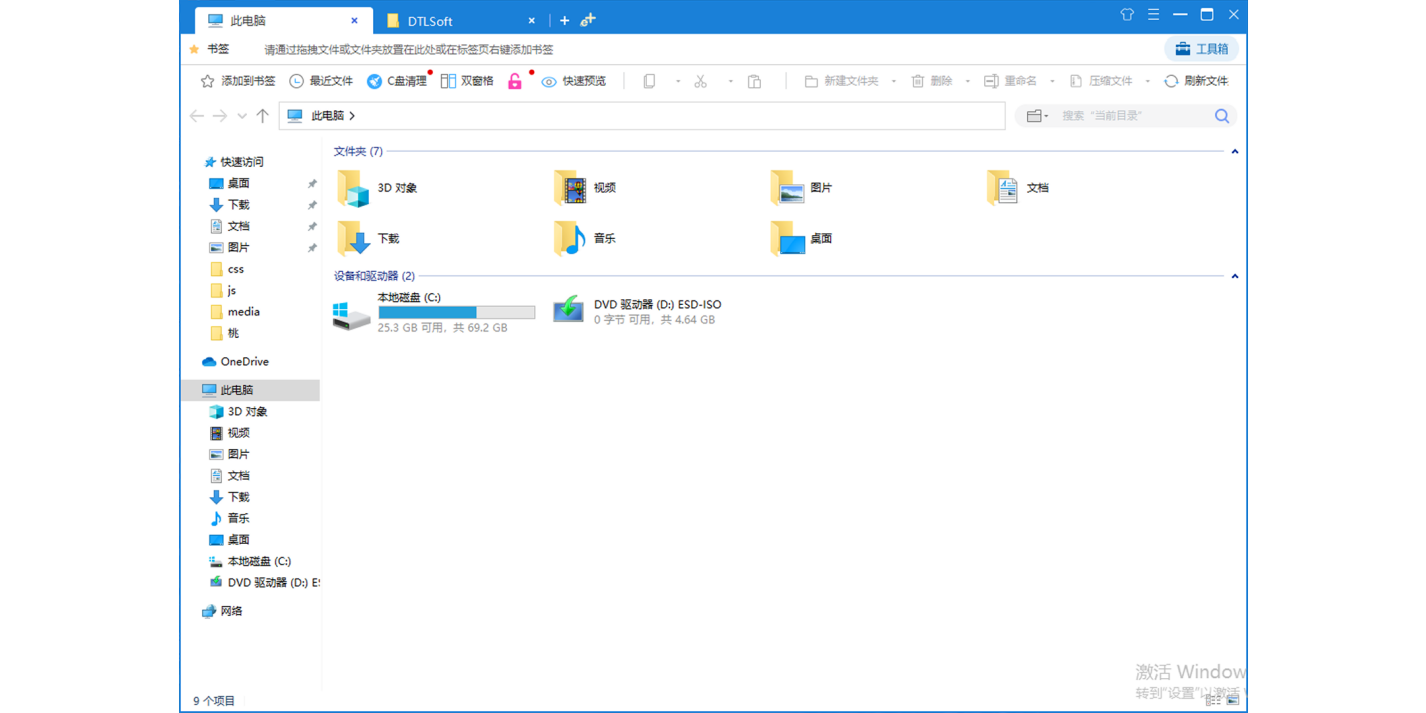Click the 重命名 rename button

pos(1010,81)
